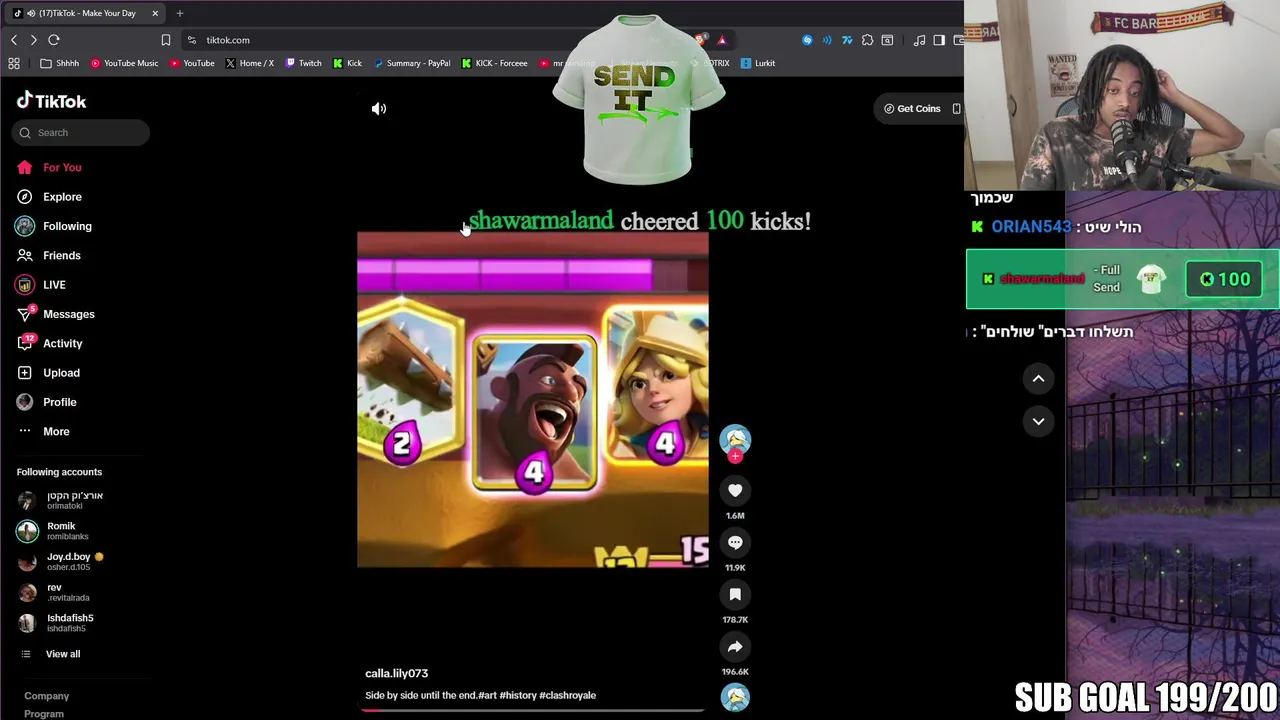Viewport: 1280px width, 720px height.
Task: Open the Activity notifications
Action: [x=62, y=343]
